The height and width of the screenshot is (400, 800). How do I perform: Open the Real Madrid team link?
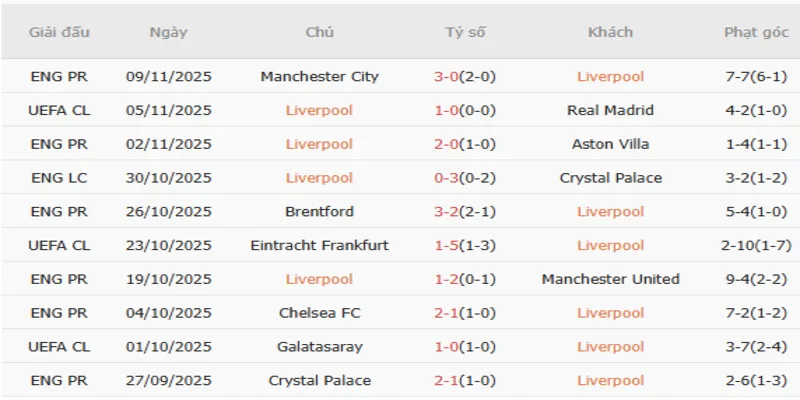point(610,110)
